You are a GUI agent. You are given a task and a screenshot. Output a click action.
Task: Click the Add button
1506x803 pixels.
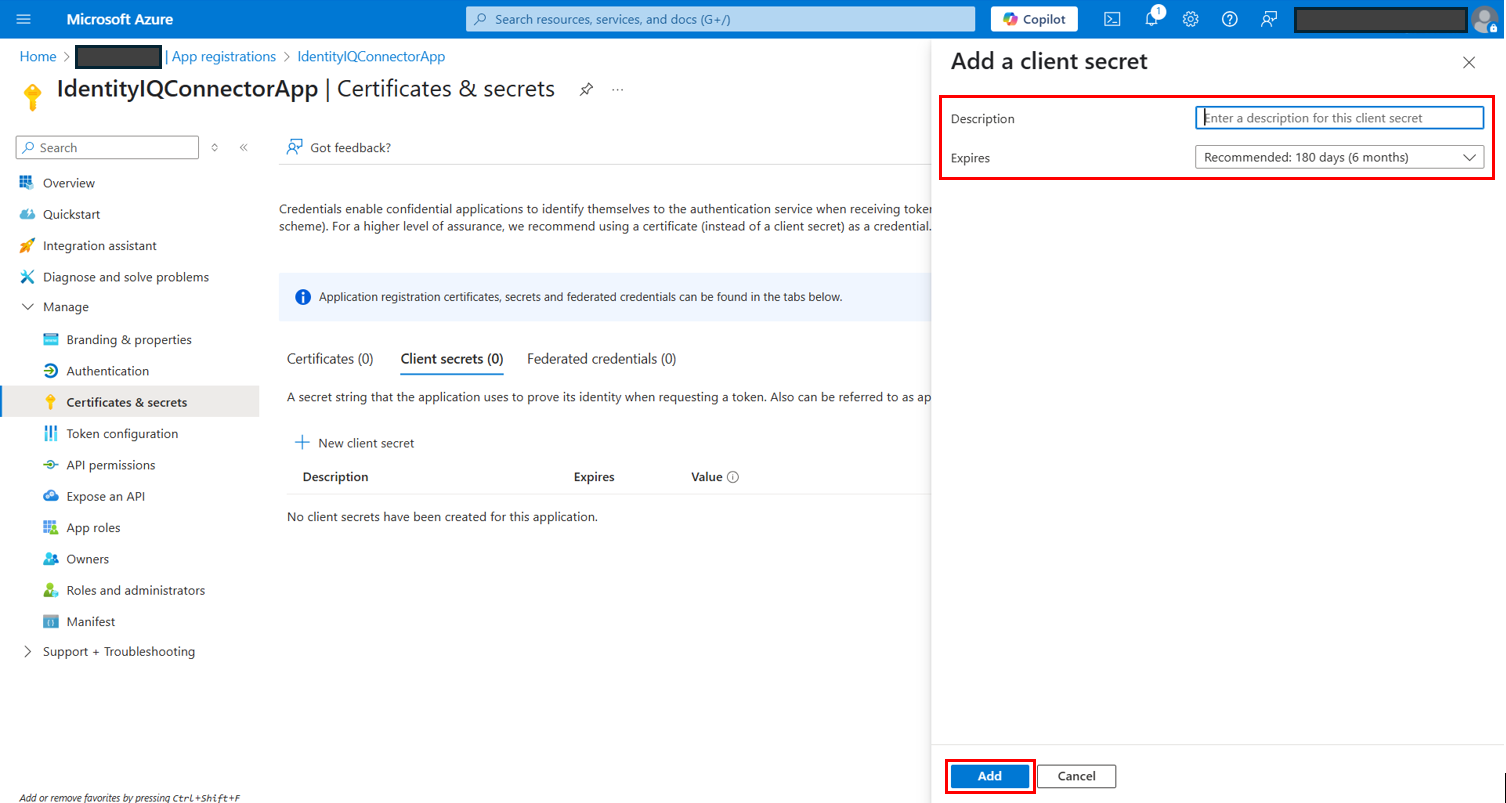[989, 776]
